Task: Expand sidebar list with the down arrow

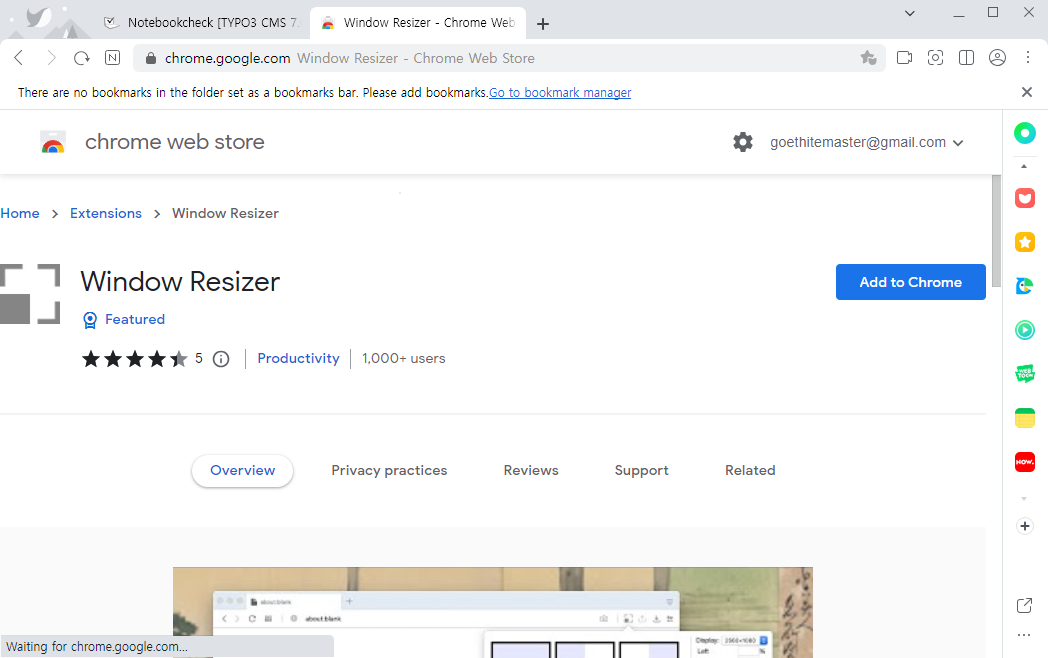Action: pyautogui.click(x=1024, y=499)
